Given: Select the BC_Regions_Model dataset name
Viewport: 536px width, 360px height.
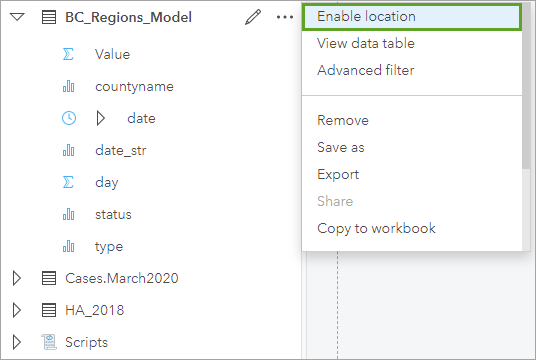Looking at the screenshot, I should pyautogui.click(x=129, y=17).
